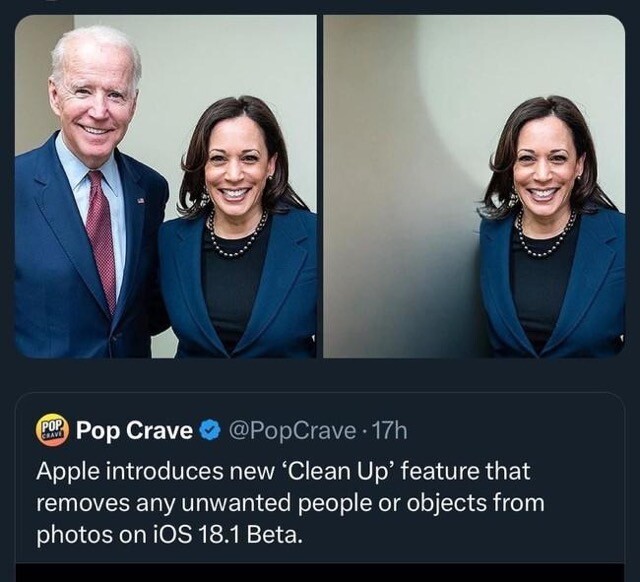Click the 17h timestamp
This screenshot has width=640, height=582.
click(389, 431)
